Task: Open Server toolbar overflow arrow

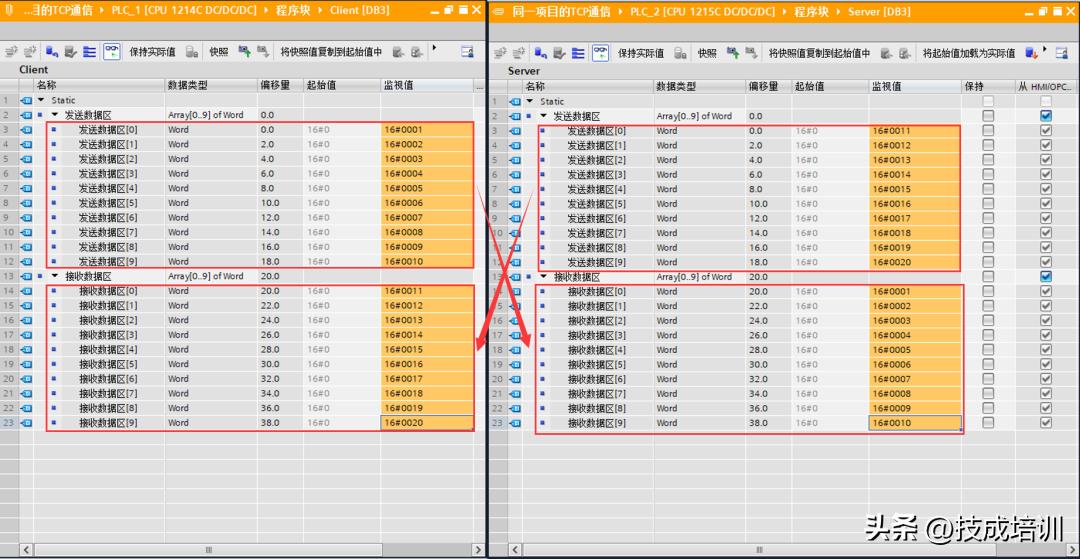Action: 1046,49
